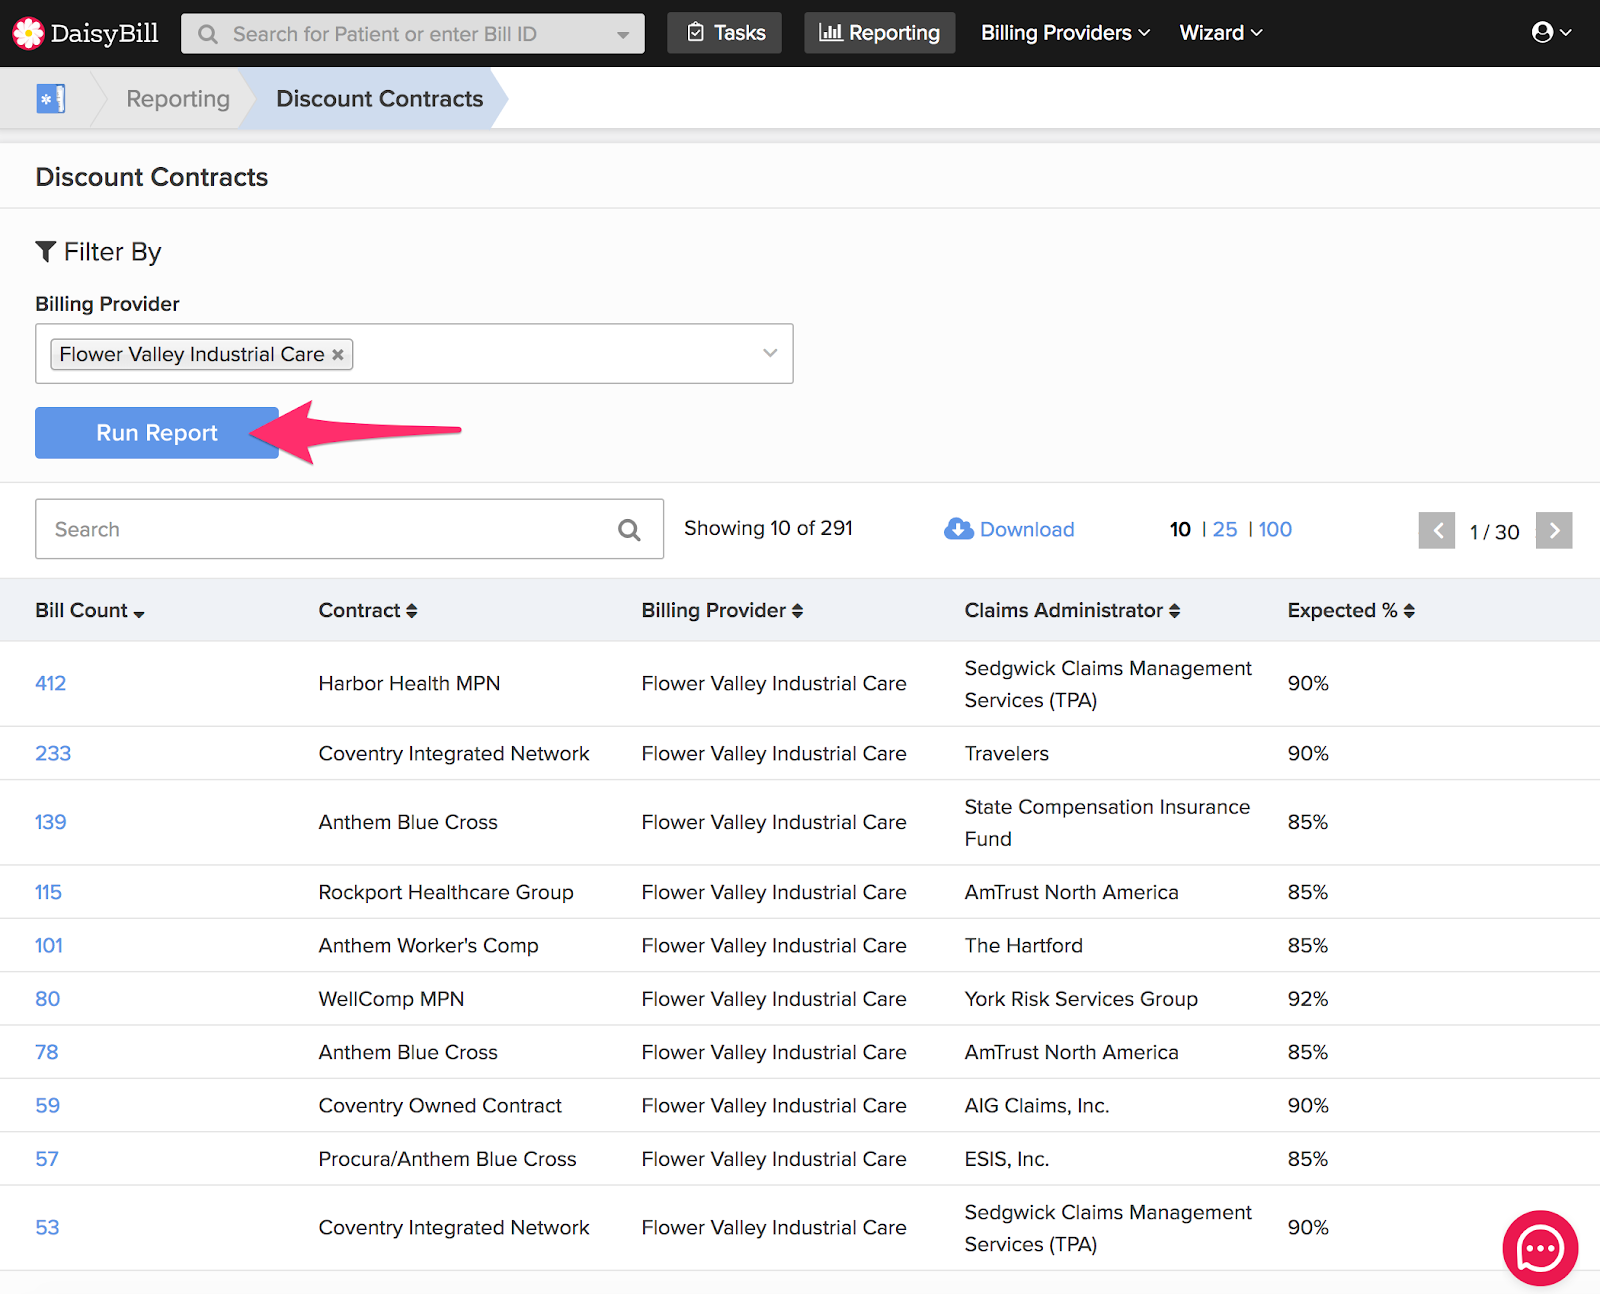Select WellComp MPN contract cell

pos(391,999)
